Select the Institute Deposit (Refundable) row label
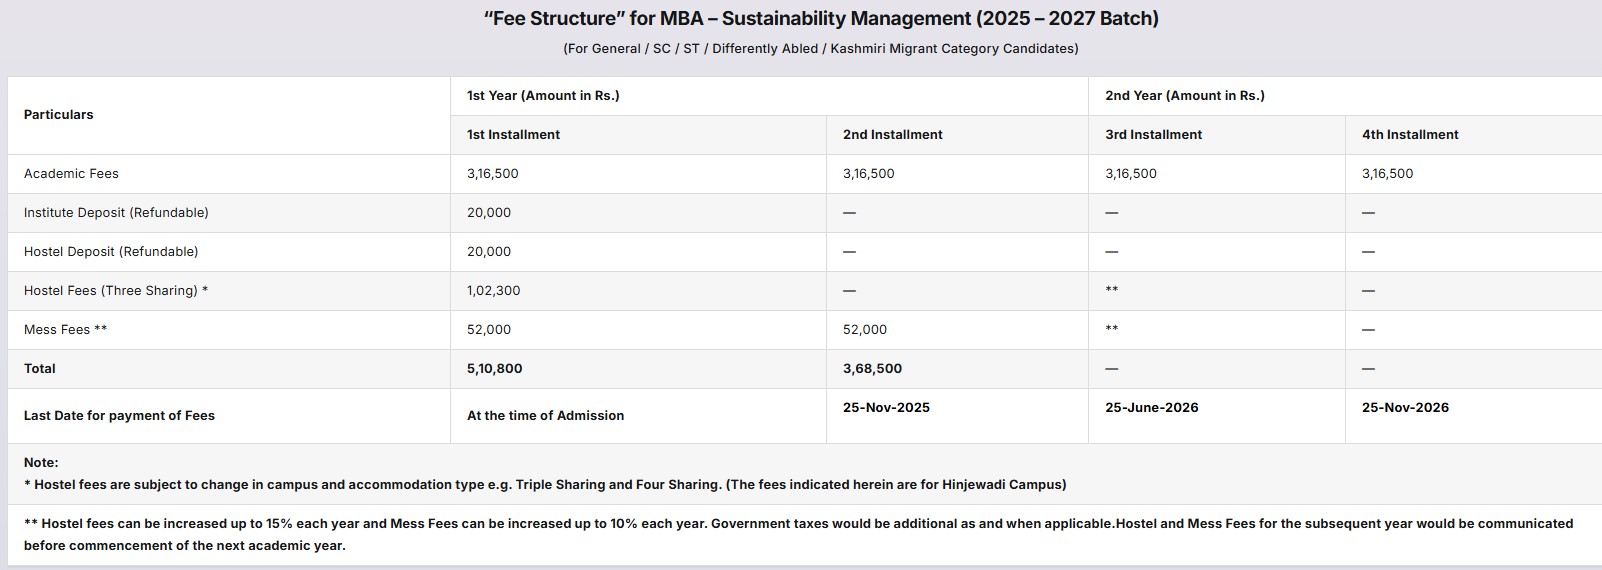Image resolution: width=1602 pixels, height=570 pixels. pyautogui.click(x=116, y=213)
